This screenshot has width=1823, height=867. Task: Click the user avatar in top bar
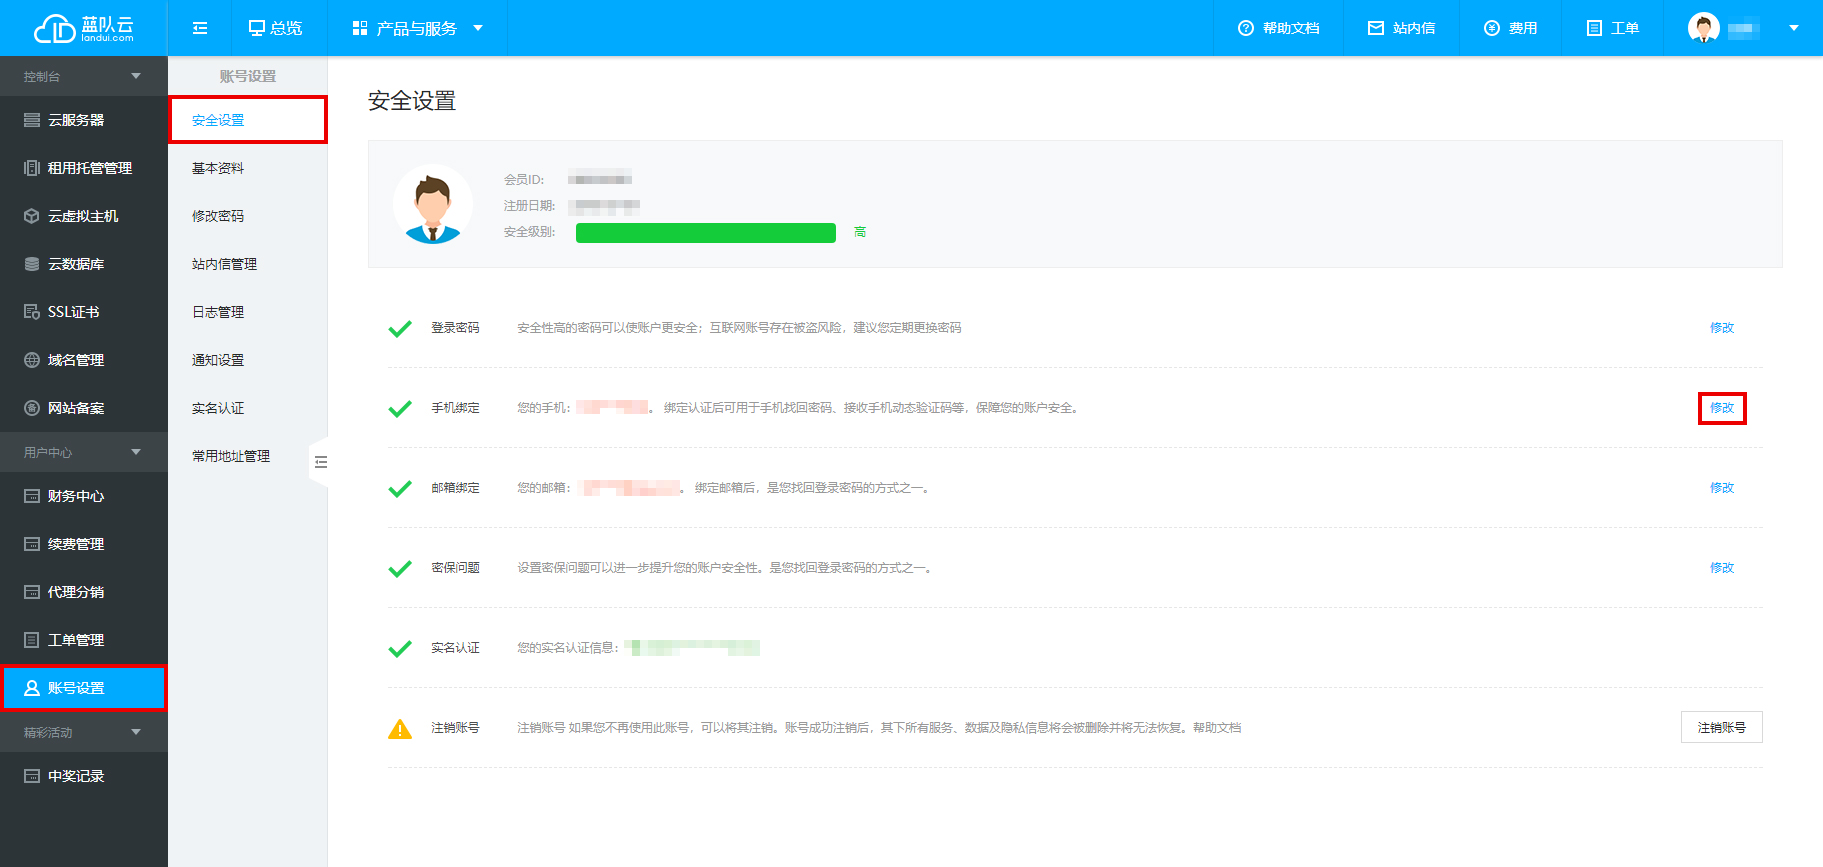pos(1704,28)
